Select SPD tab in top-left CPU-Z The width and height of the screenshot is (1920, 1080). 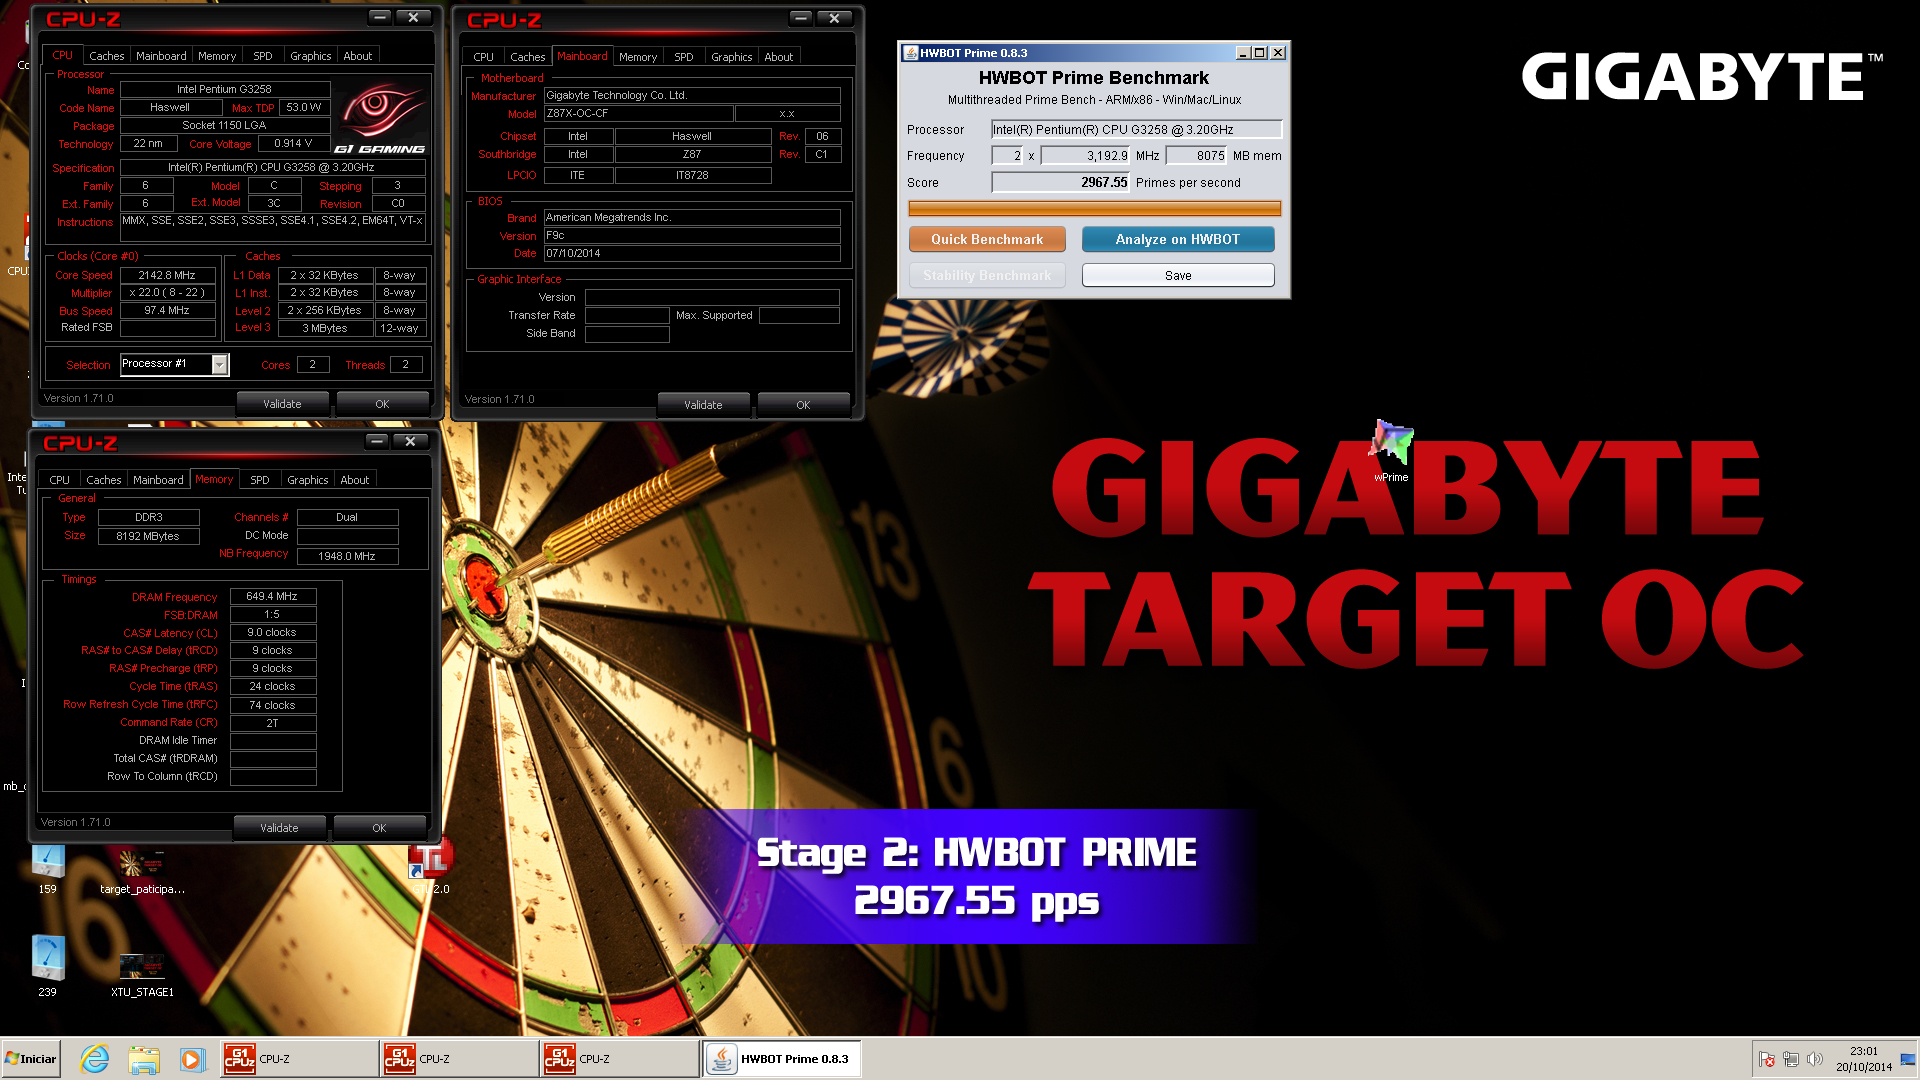pos(263,56)
